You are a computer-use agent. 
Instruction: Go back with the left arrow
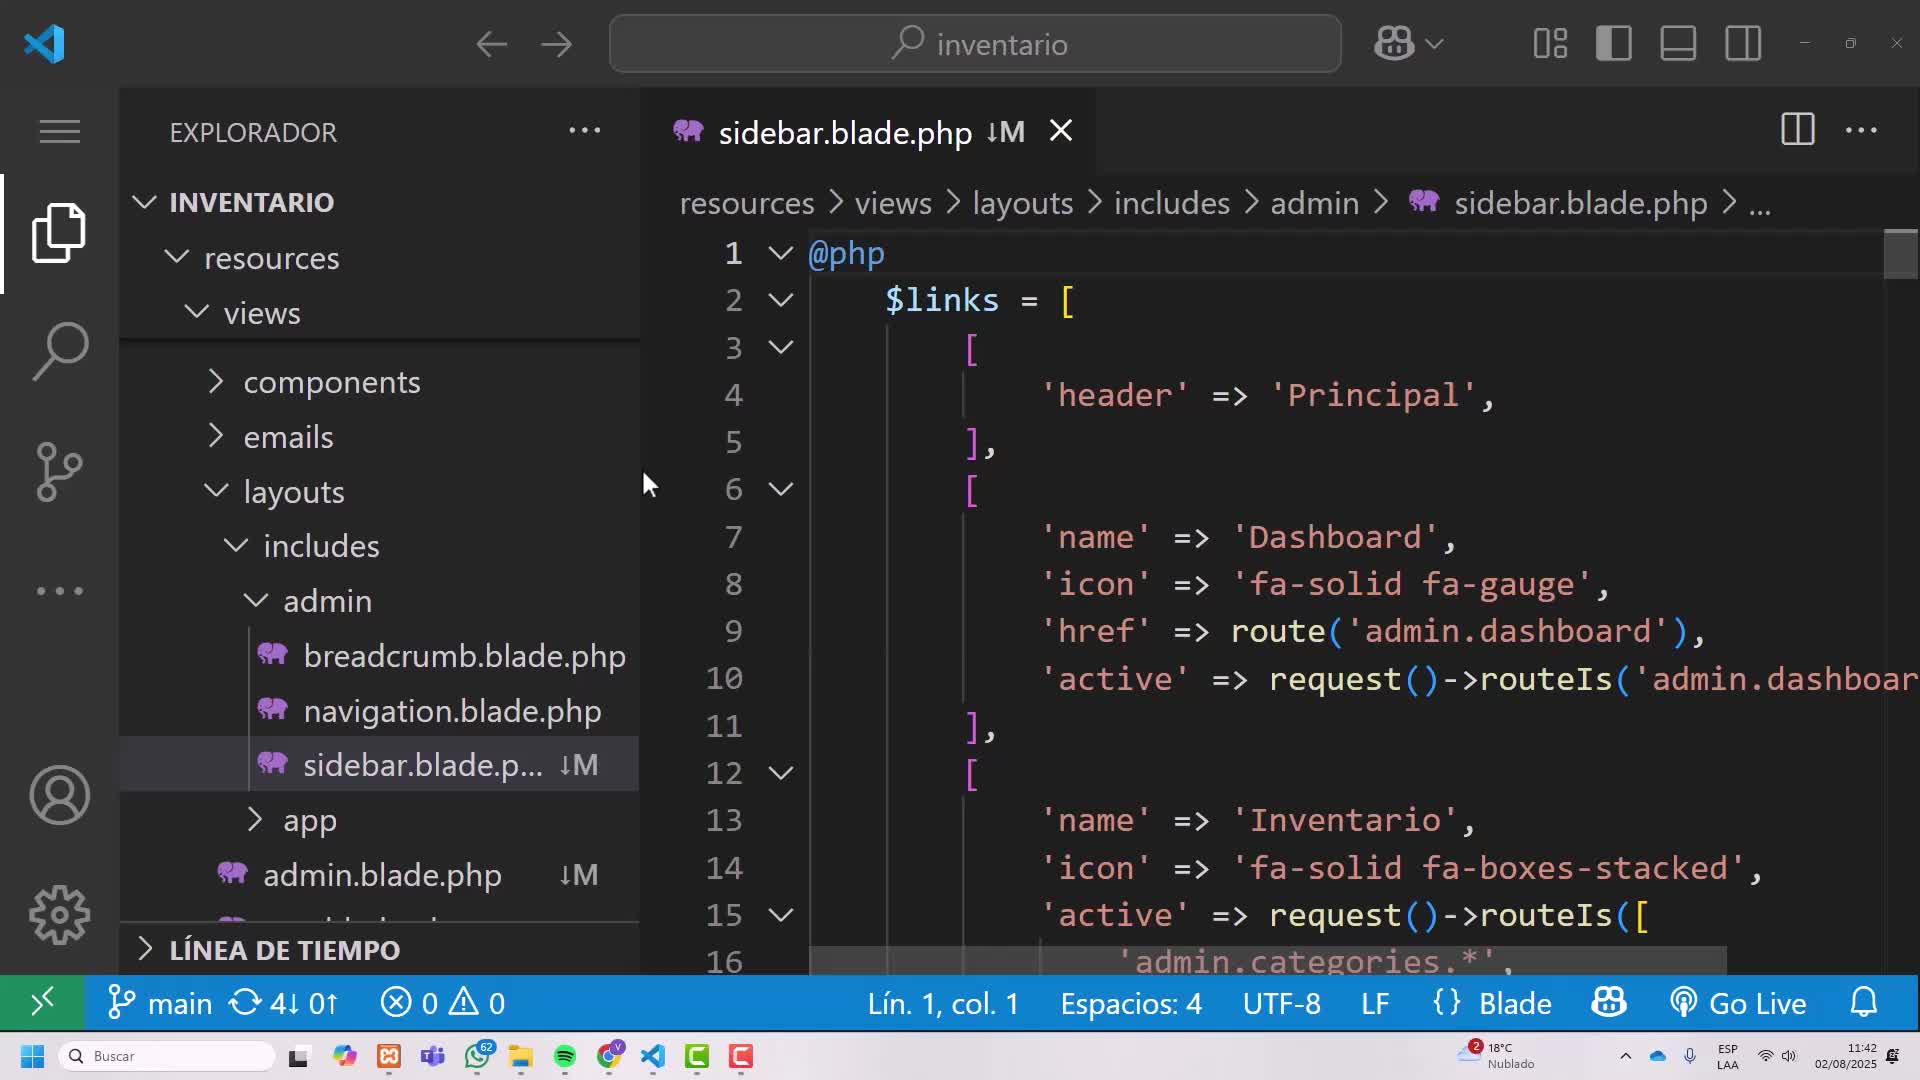click(491, 44)
